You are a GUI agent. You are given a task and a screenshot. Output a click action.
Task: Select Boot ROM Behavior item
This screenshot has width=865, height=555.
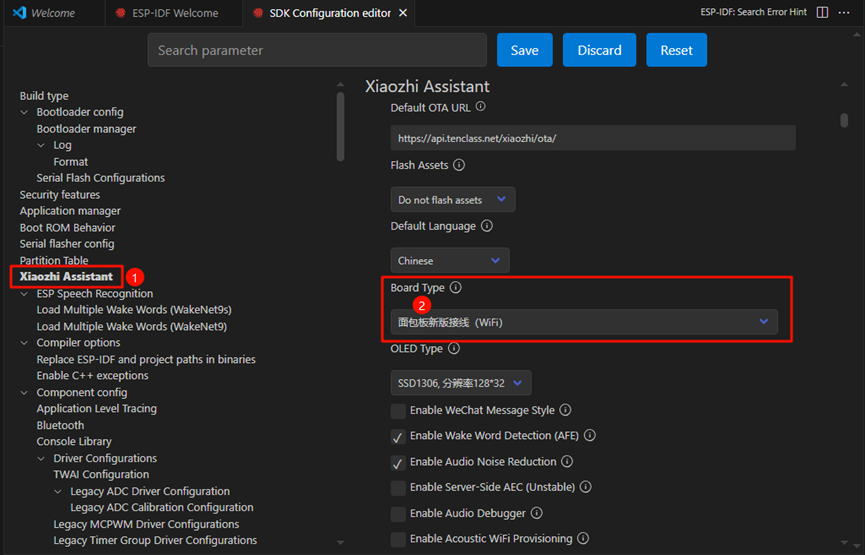(67, 227)
